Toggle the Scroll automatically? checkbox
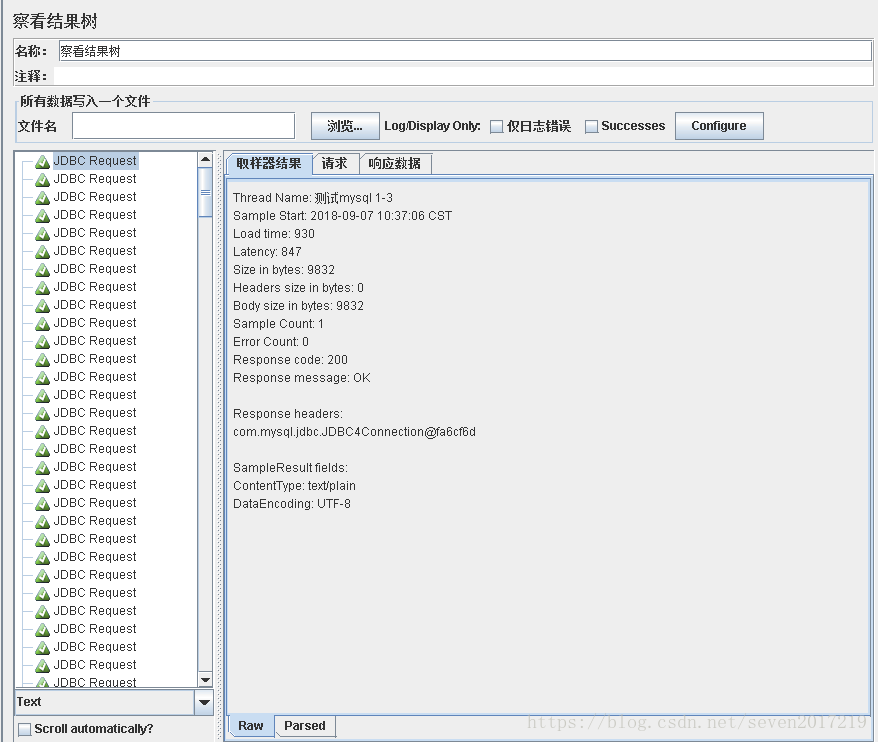The height and width of the screenshot is (742, 878). (25, 729)
